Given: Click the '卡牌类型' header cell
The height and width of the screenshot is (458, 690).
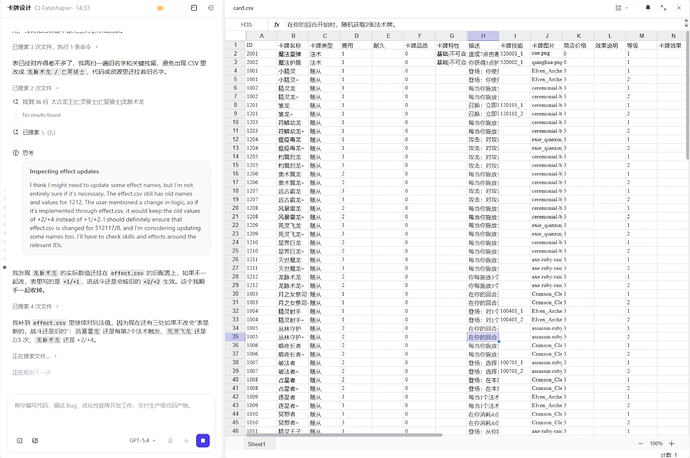Looking at the screenshot, I should (325, 45).
